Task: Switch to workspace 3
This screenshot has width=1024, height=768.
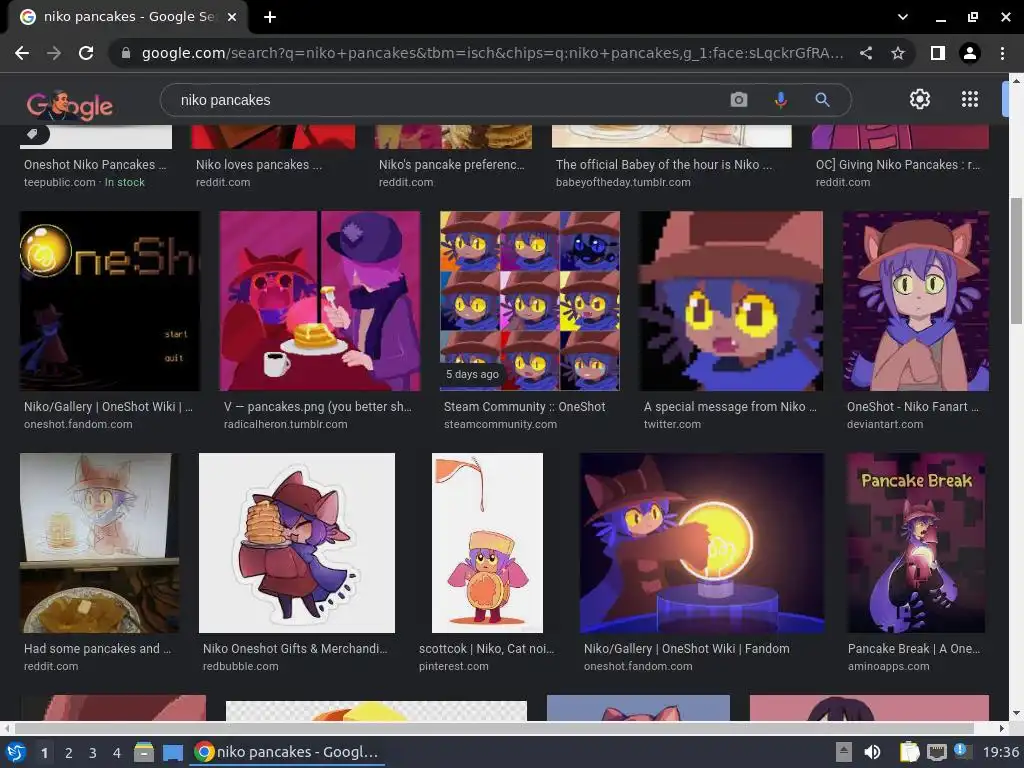Action: [x=93, y=752]
